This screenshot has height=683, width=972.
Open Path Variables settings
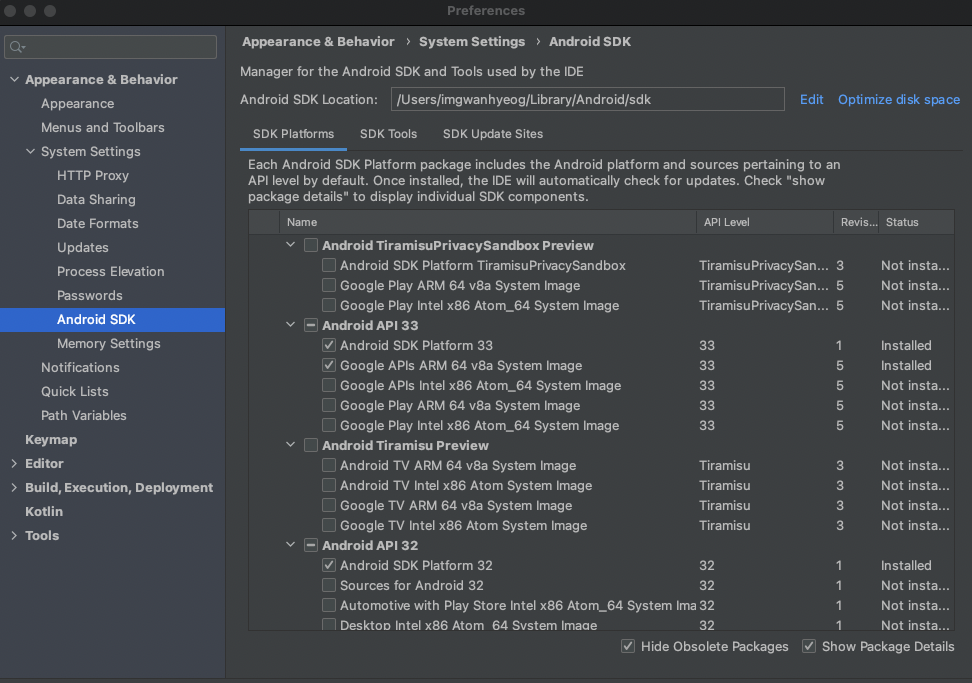[84, 416]
